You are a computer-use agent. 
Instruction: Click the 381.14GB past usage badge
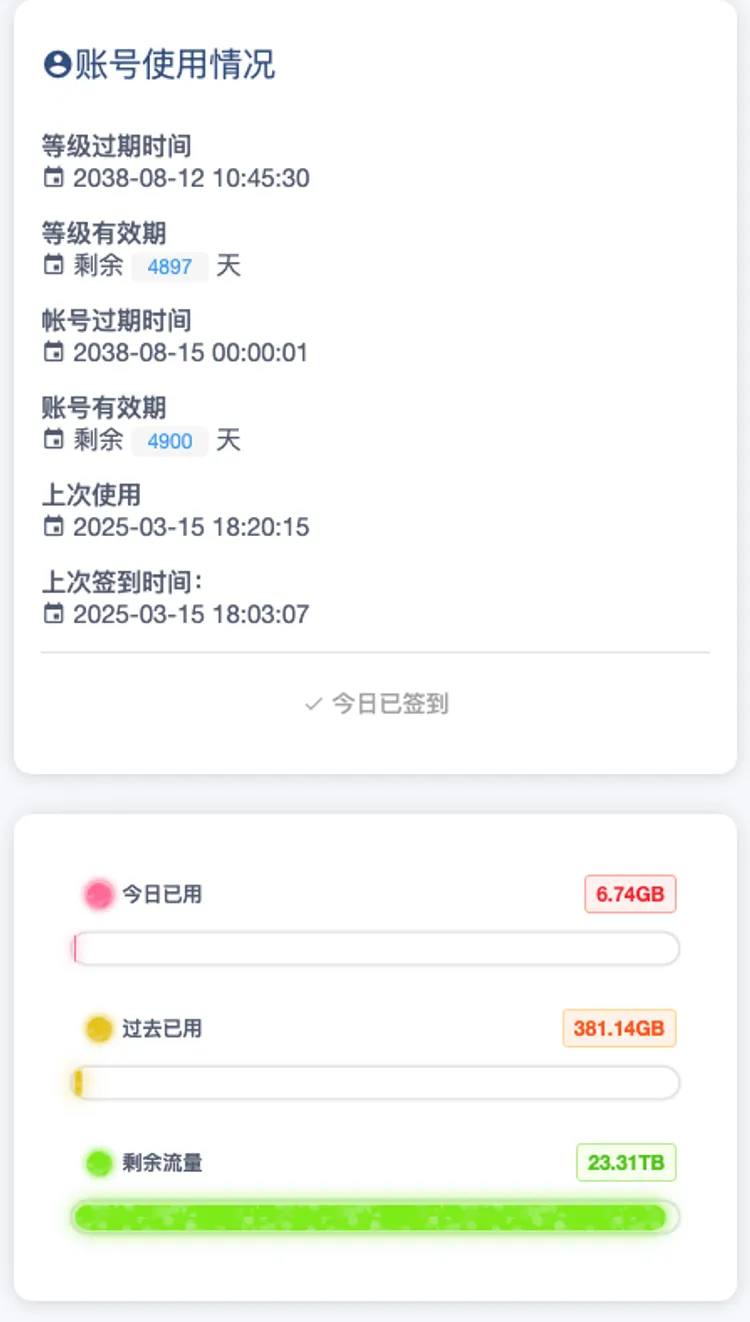pos(619,1028)
